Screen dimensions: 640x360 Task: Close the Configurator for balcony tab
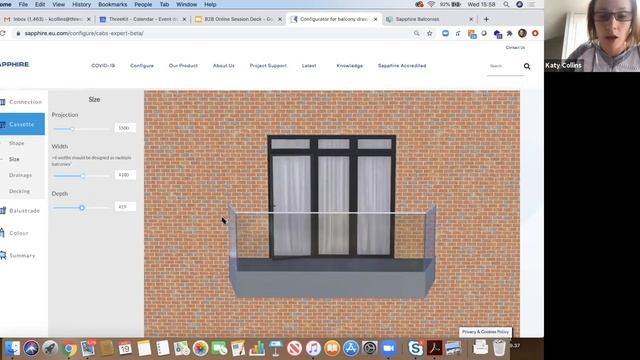[376, 19]
